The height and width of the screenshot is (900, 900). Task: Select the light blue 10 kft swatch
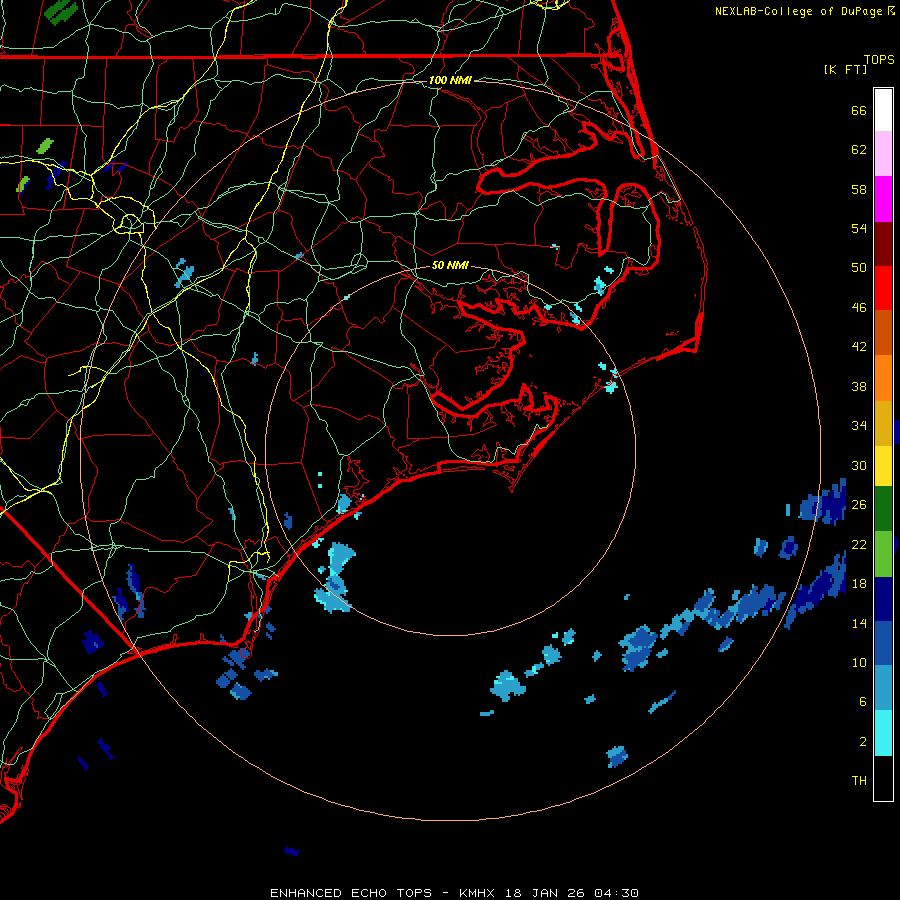click(x=883, y=688)
